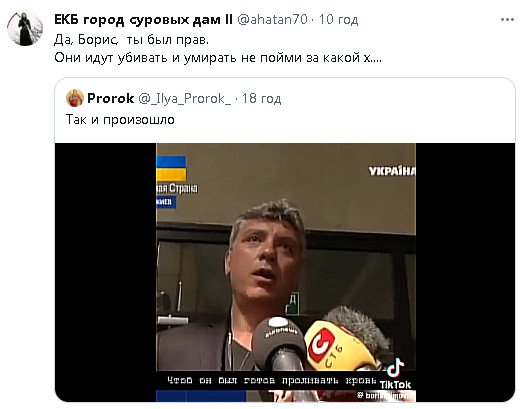Click the Страна label under the flag
522x409 pixels.
[177, 188]
